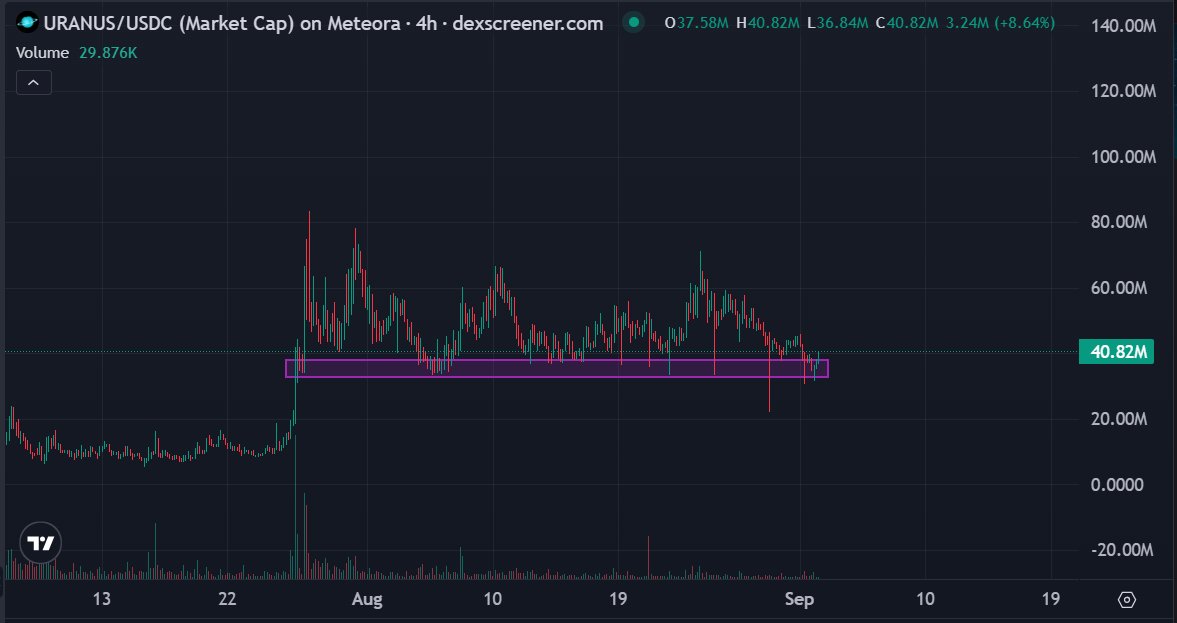This screenshot has height=623, width=1177.
Task: Click the high value H40.82M
Action: pos(768,23)
